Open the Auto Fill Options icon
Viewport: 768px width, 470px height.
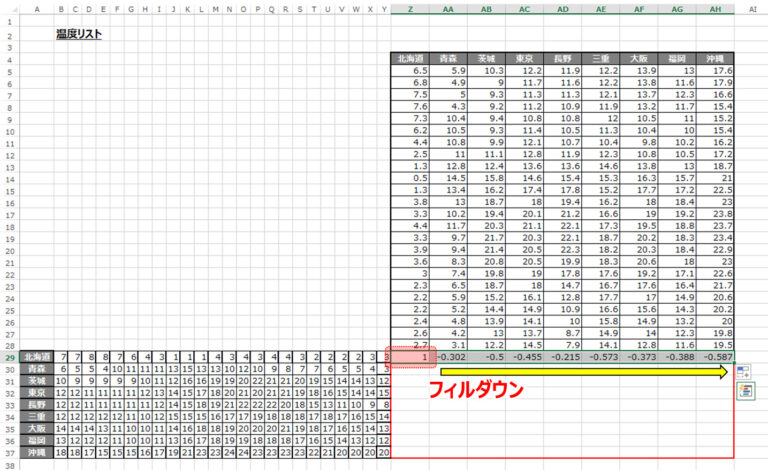pyautogui.click(x=743, y=372)
